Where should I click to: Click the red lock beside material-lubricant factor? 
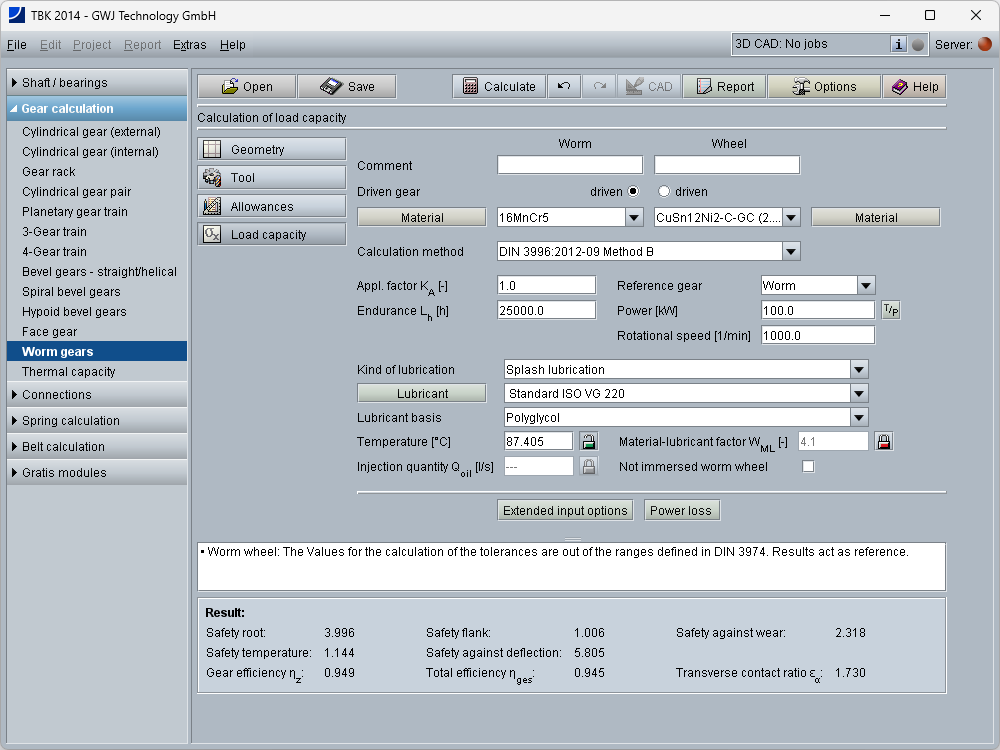pos(883,441)
